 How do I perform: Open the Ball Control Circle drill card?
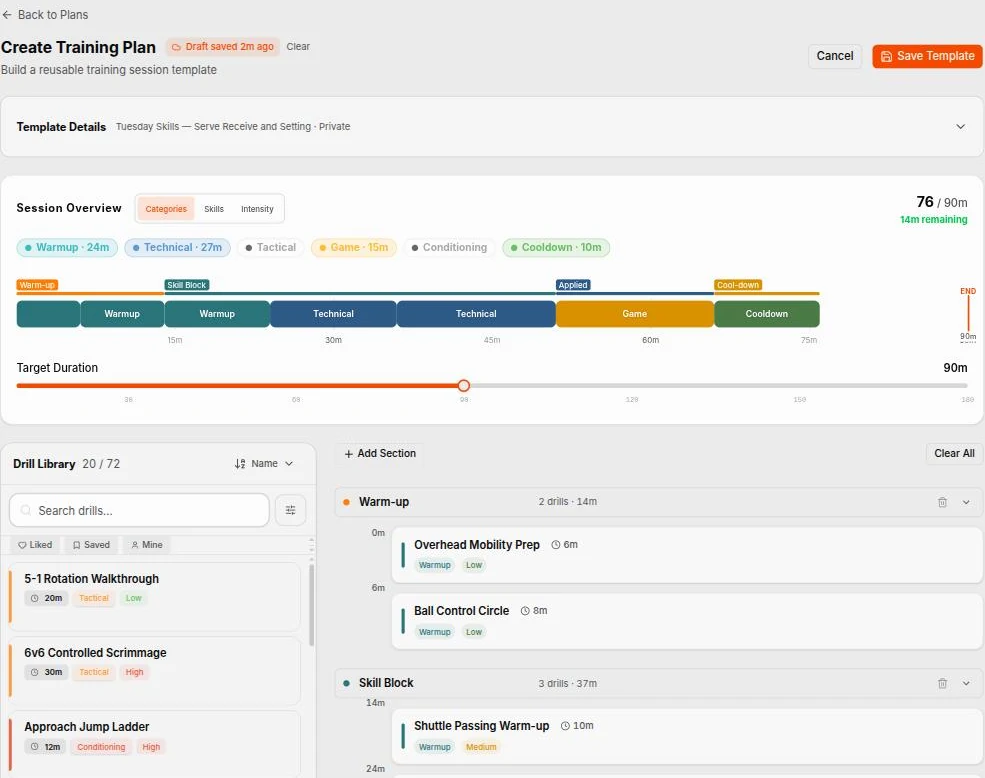point(687,622)
